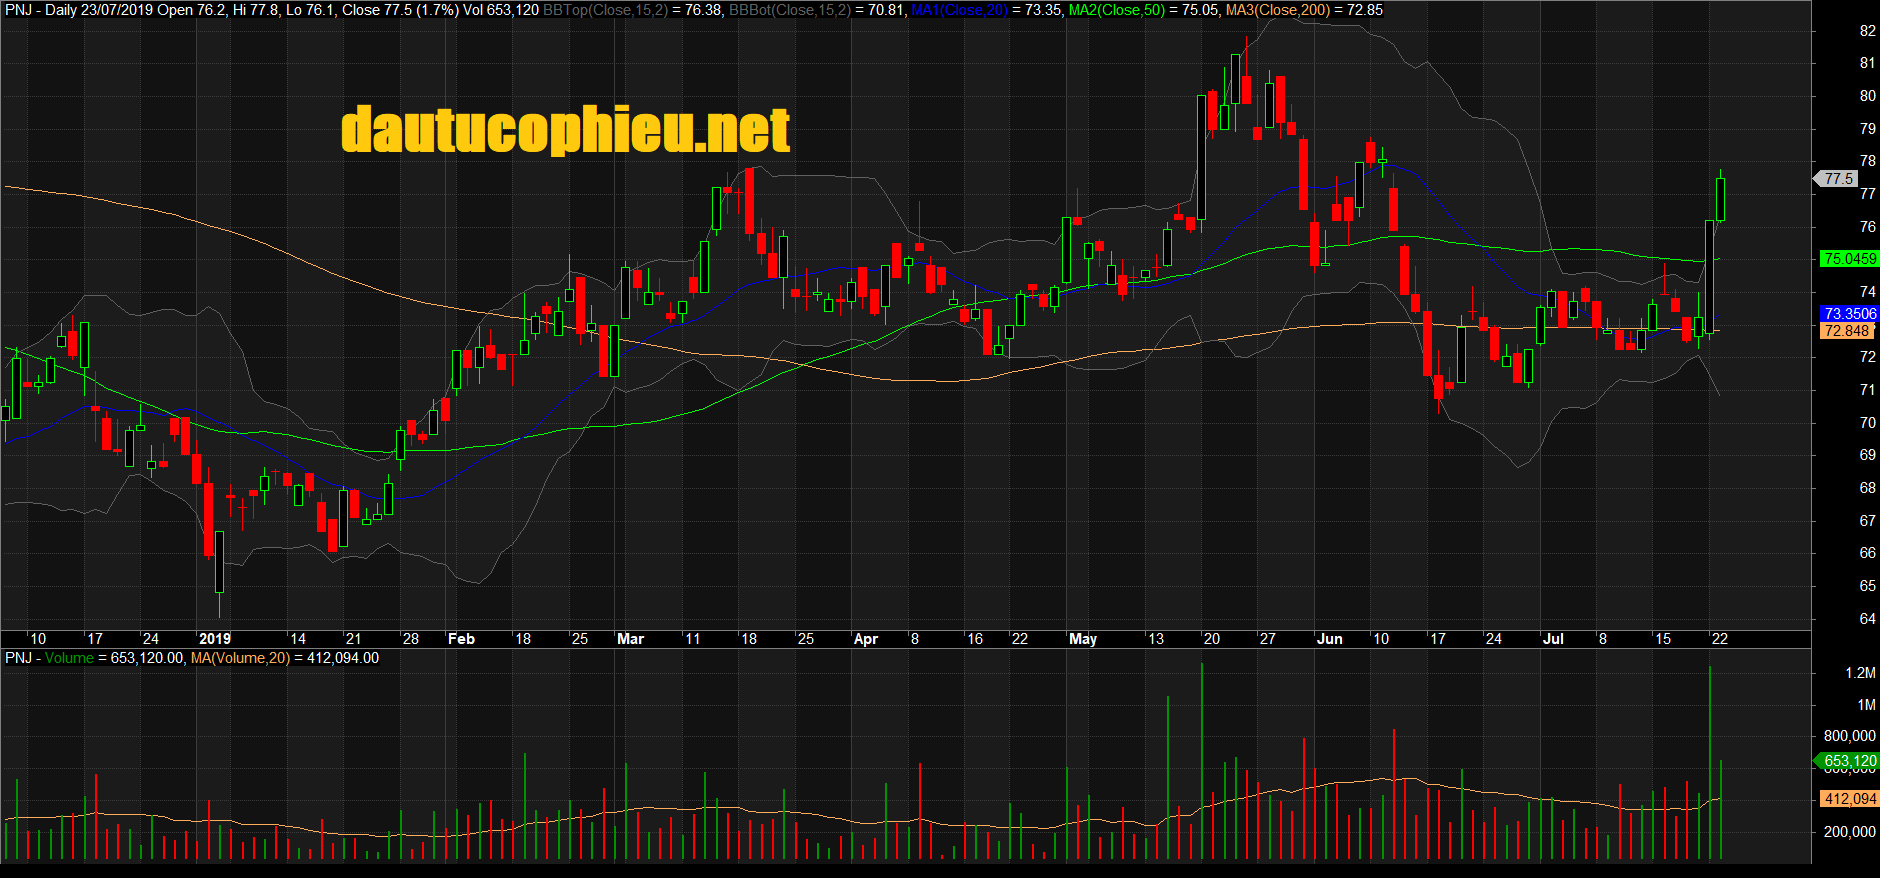Click the blue 73.3506 value tag
This screenshot has width=1880, height=878.
tap(1849, 314)
